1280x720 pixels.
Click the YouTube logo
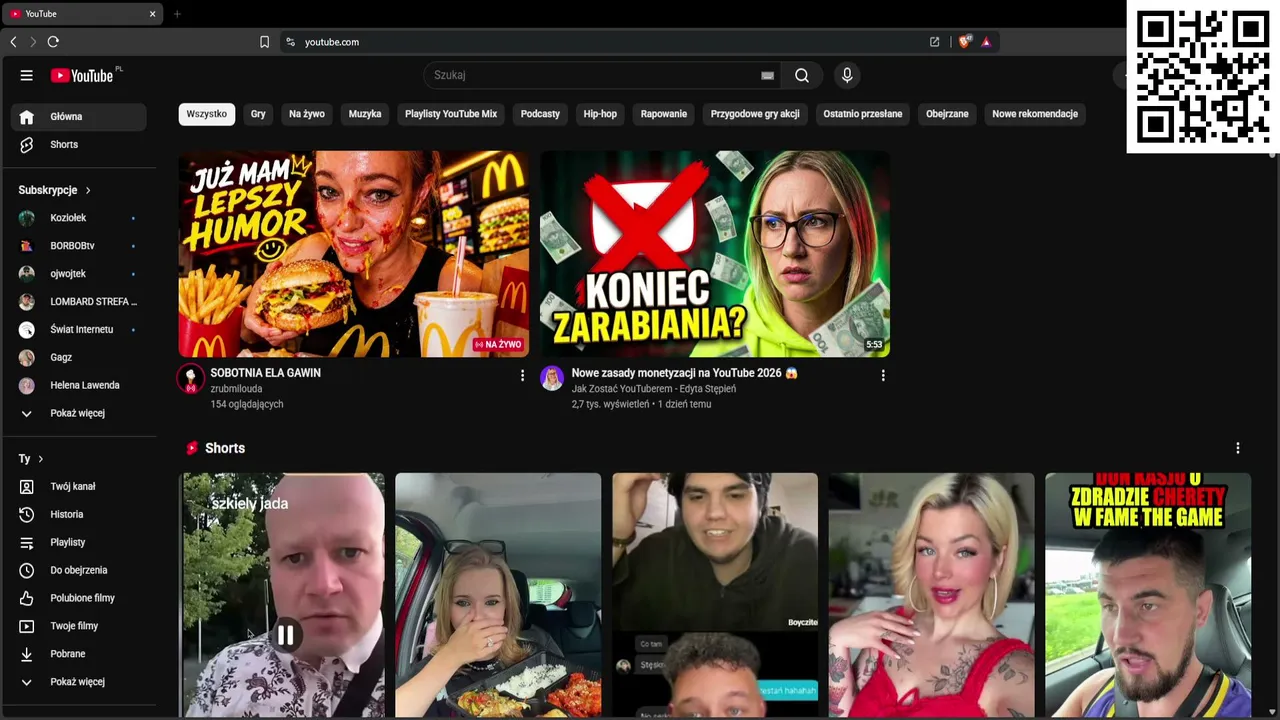pyautogui.click(x=82, y=76)
